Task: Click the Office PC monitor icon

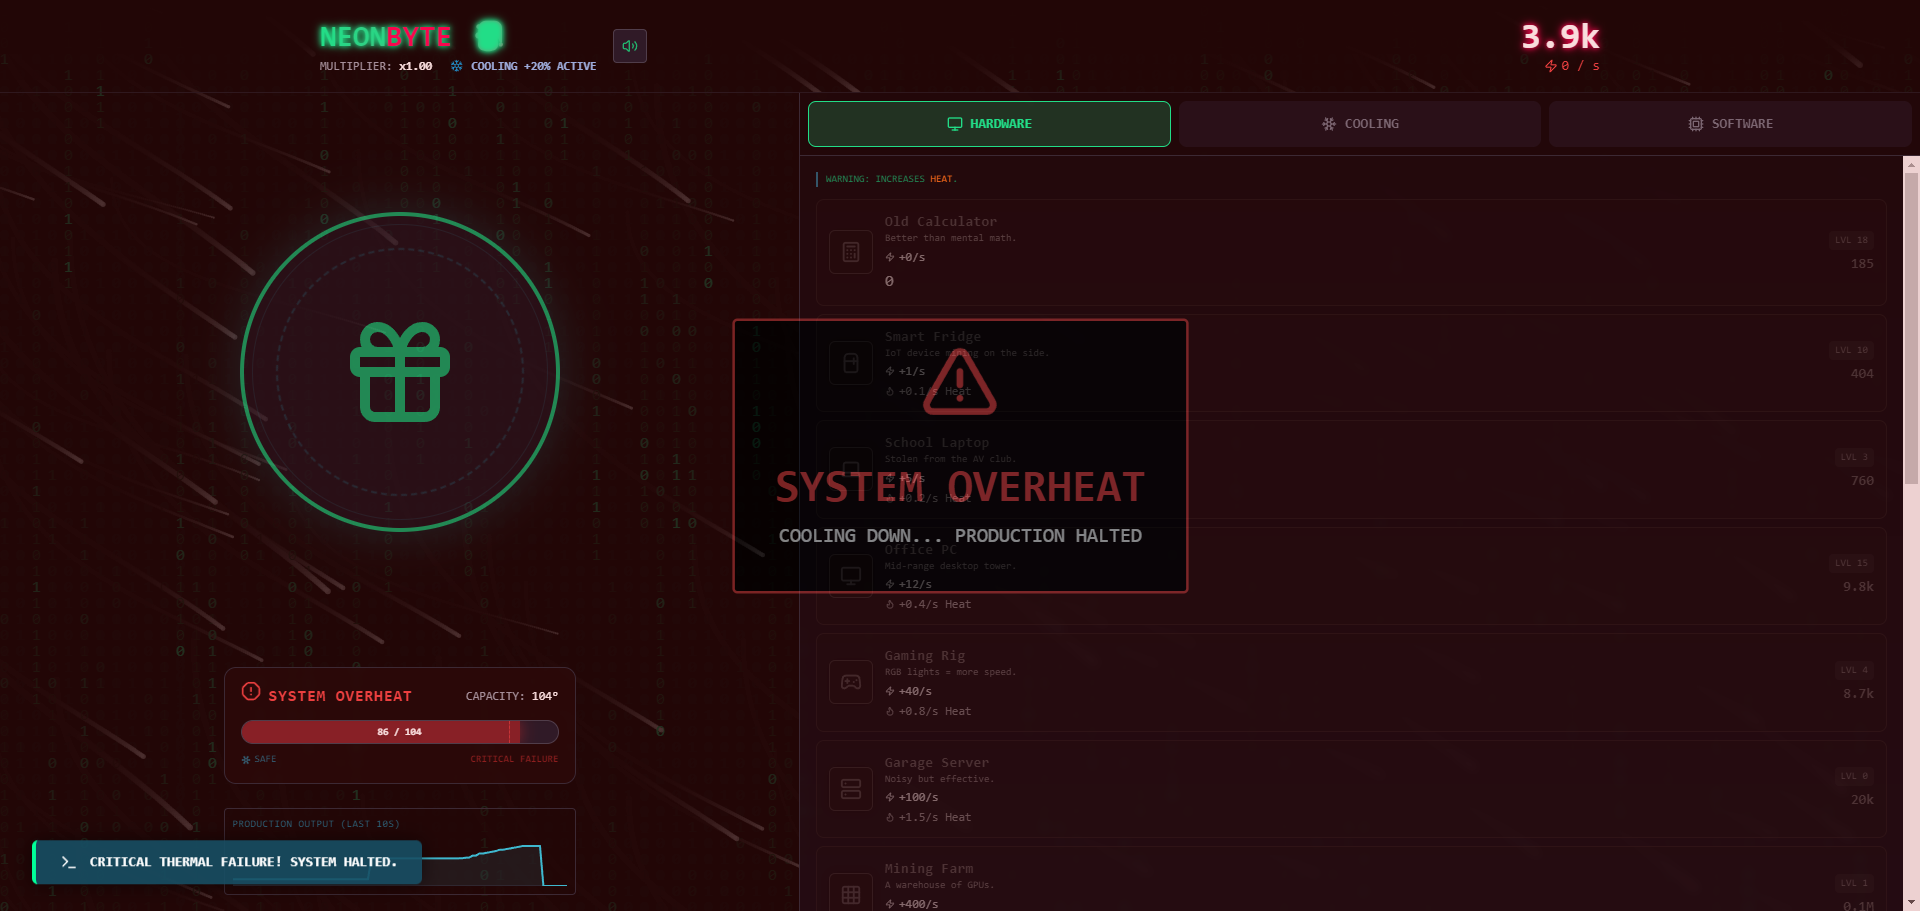Action: tap(851, 575)
